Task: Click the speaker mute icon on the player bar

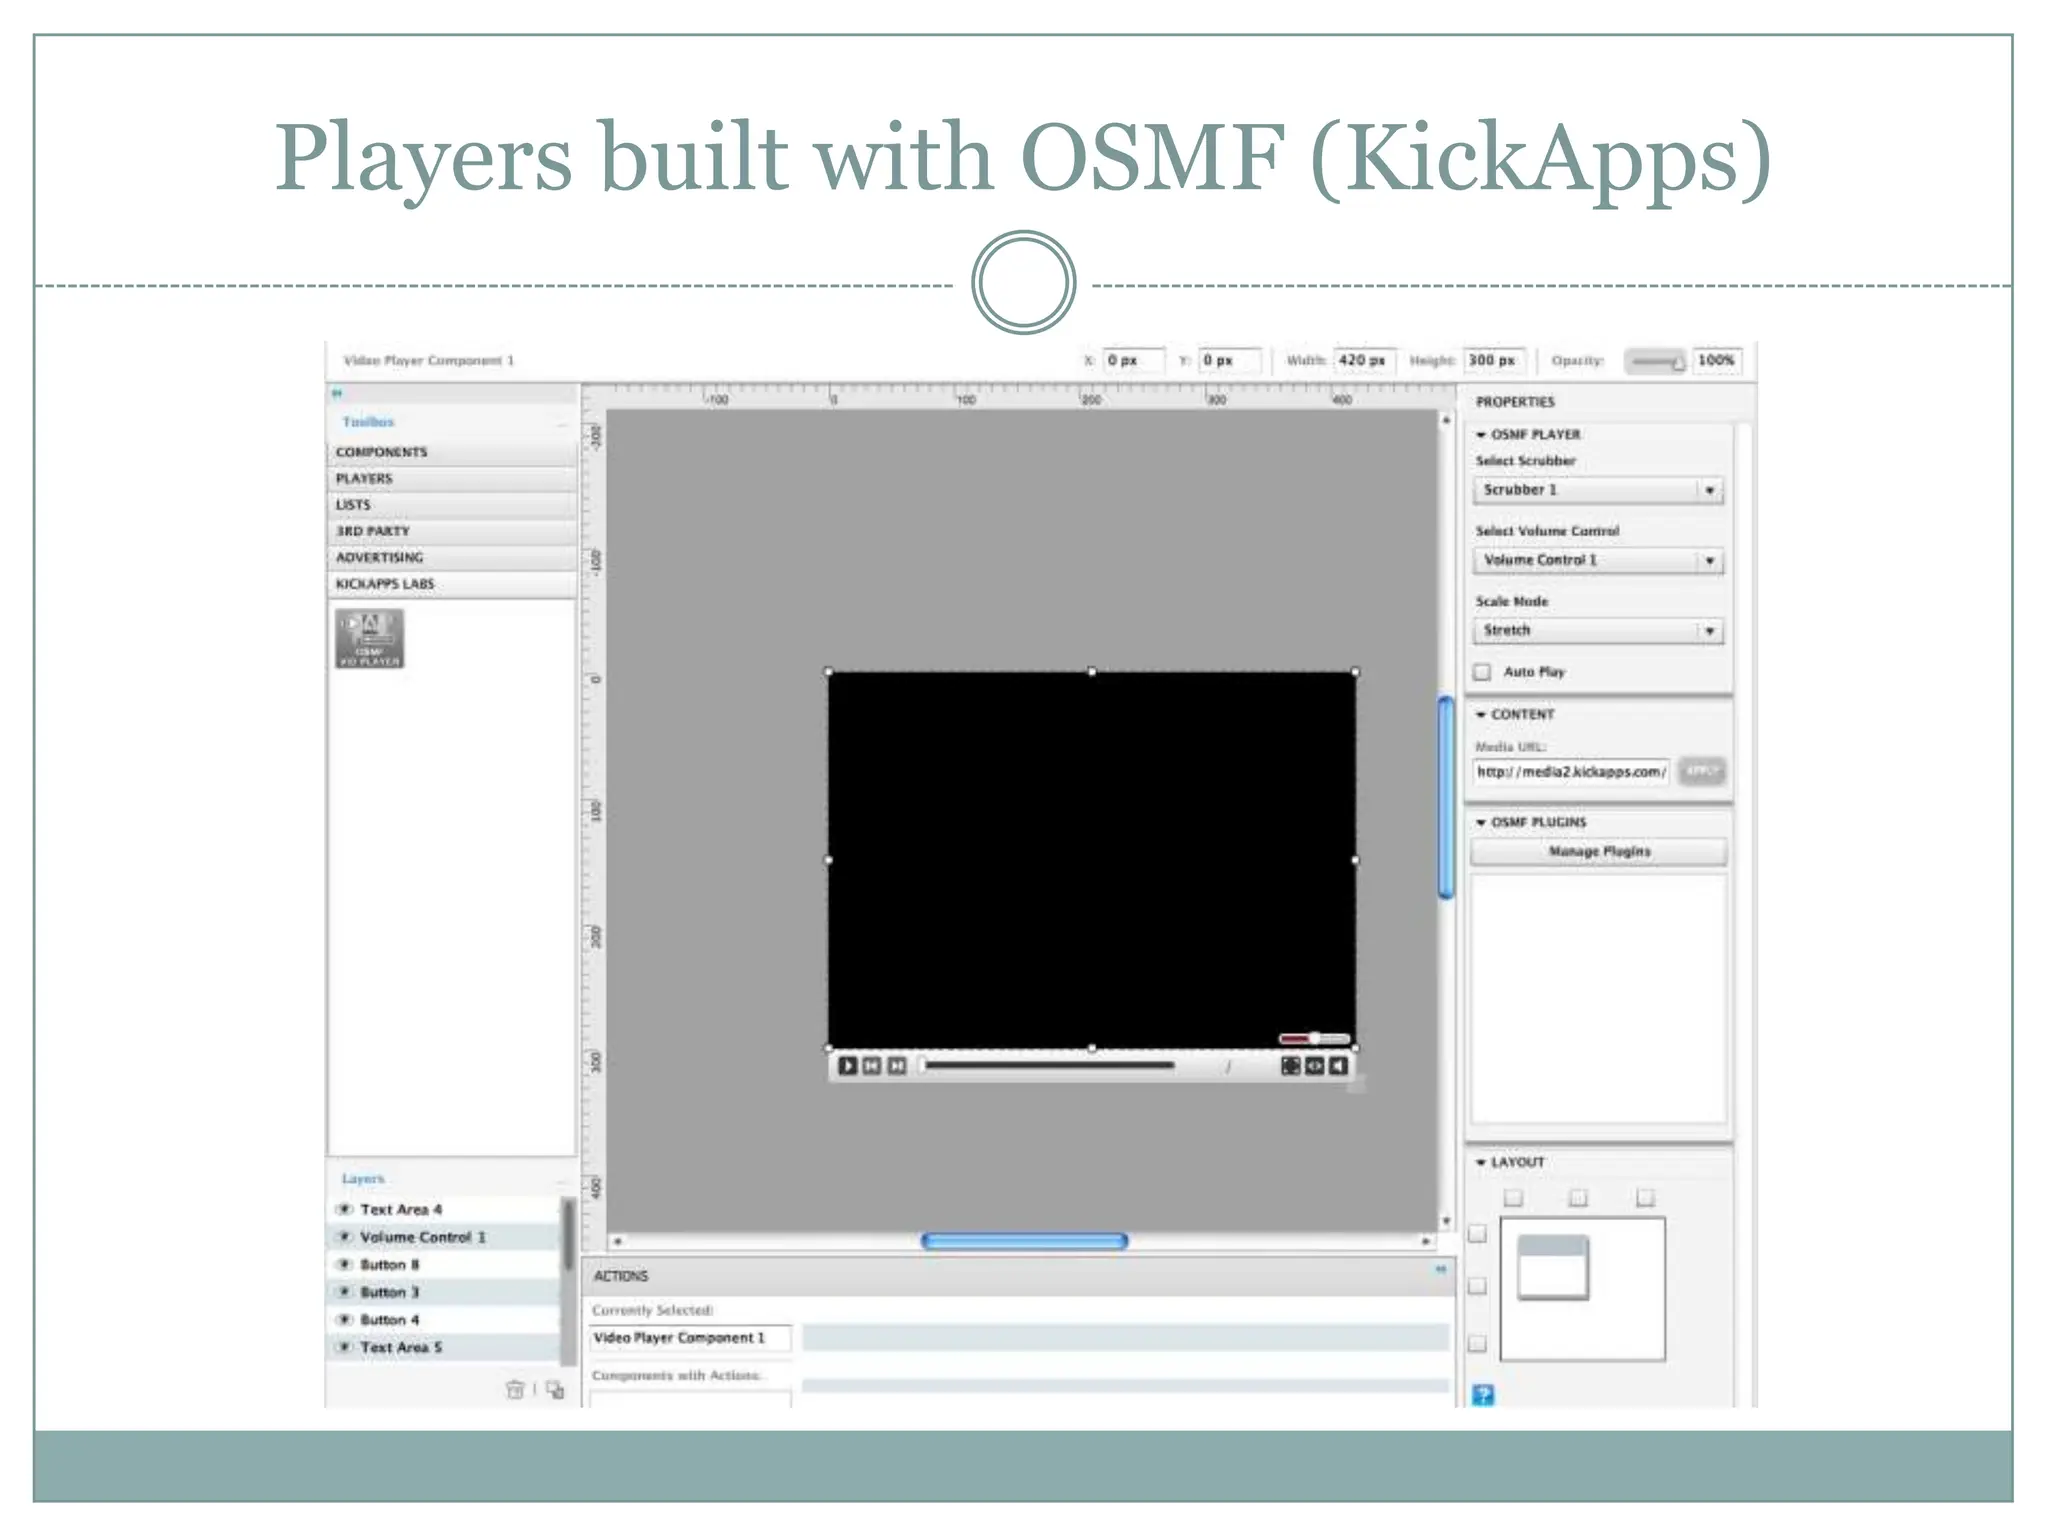Action: pos(1338,1066)
